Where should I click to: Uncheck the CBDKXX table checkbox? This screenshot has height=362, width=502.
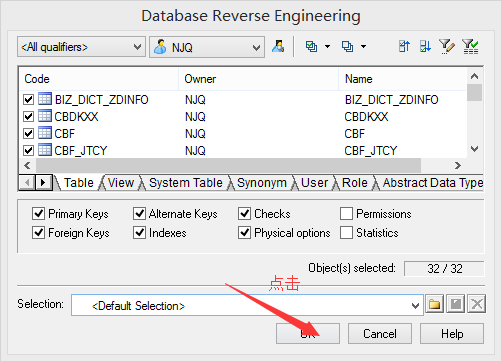[29, 116]
